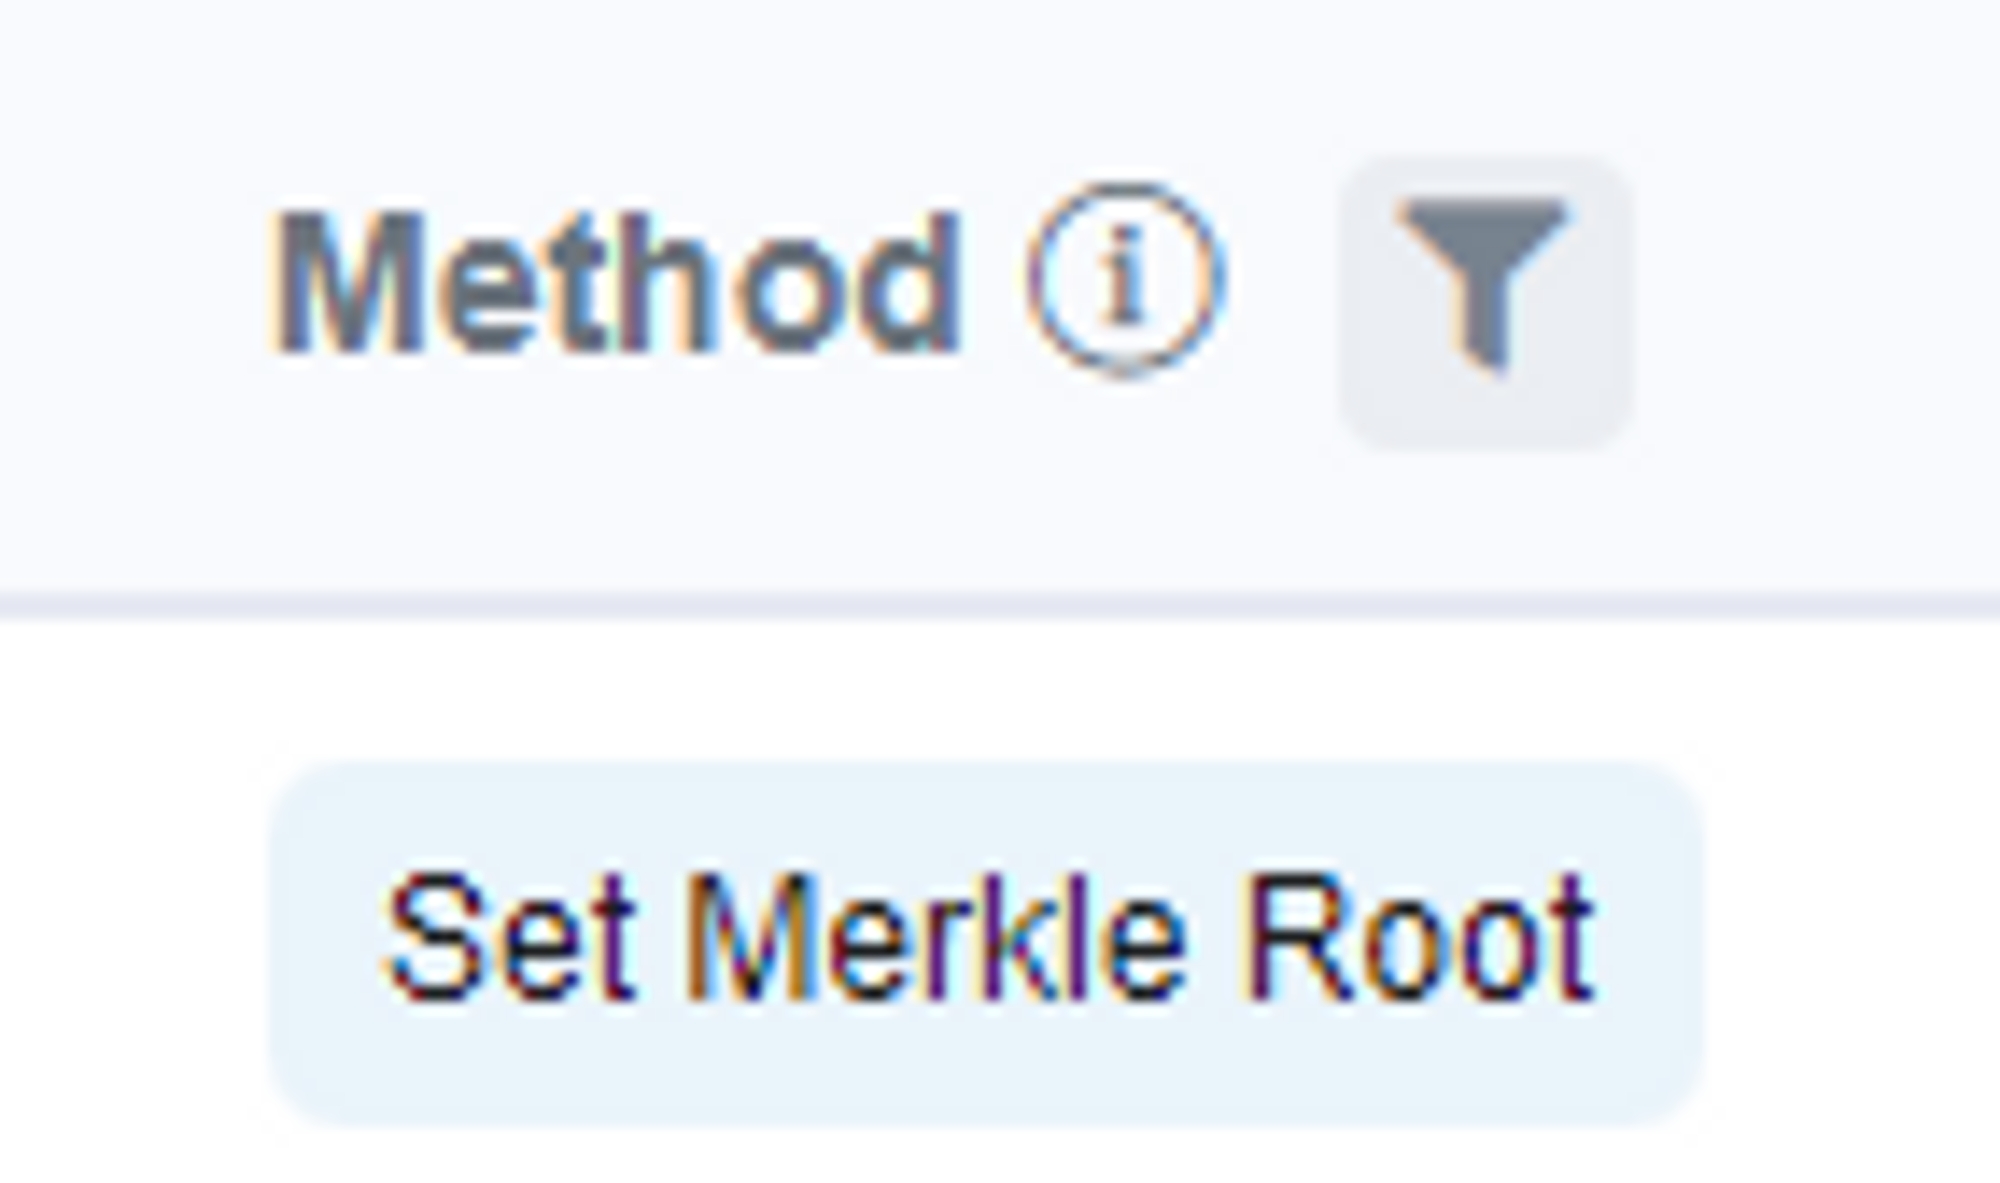
Task: Show the Method tooltip via circled i icon
Action: click(1124, 279)
